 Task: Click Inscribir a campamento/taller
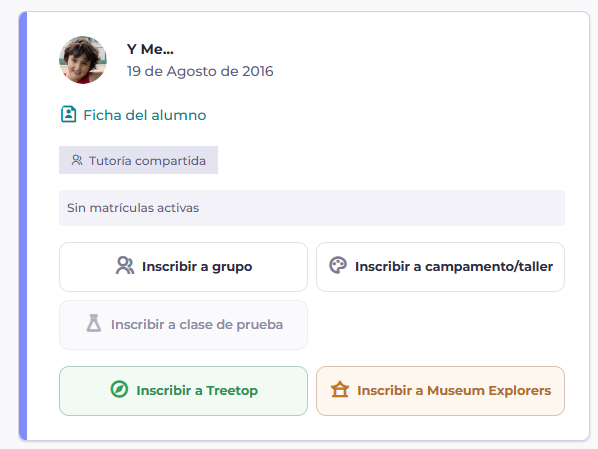(x=440, y=267)
